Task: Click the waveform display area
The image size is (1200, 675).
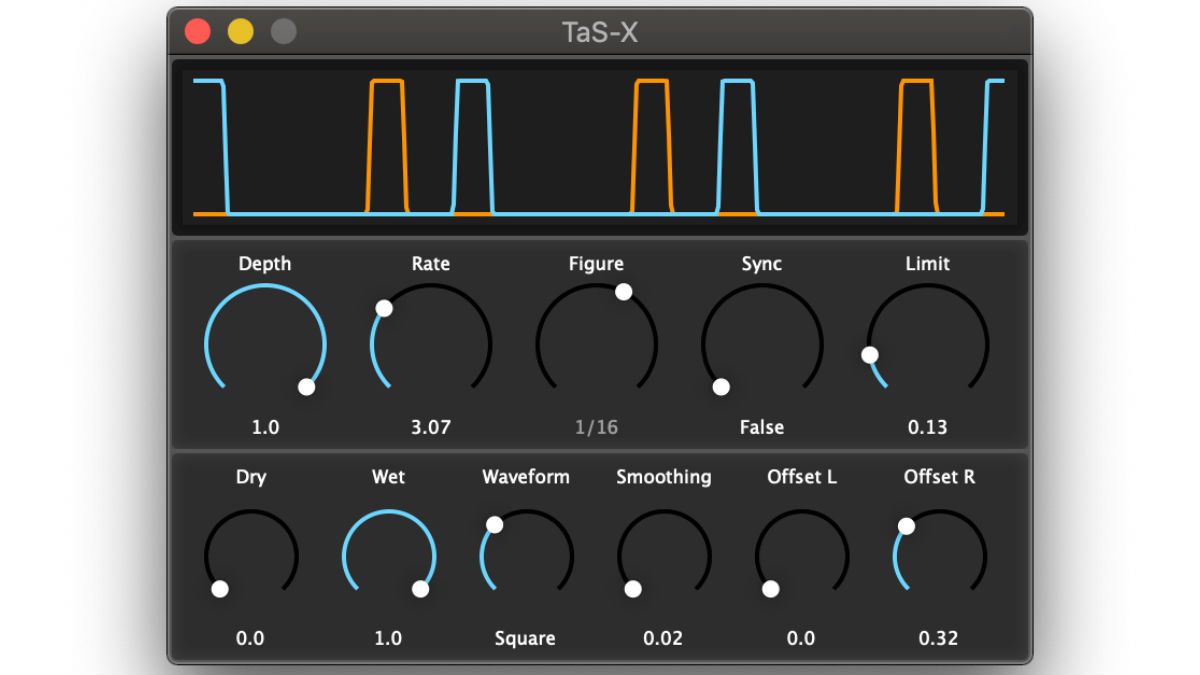Action: 600,147
